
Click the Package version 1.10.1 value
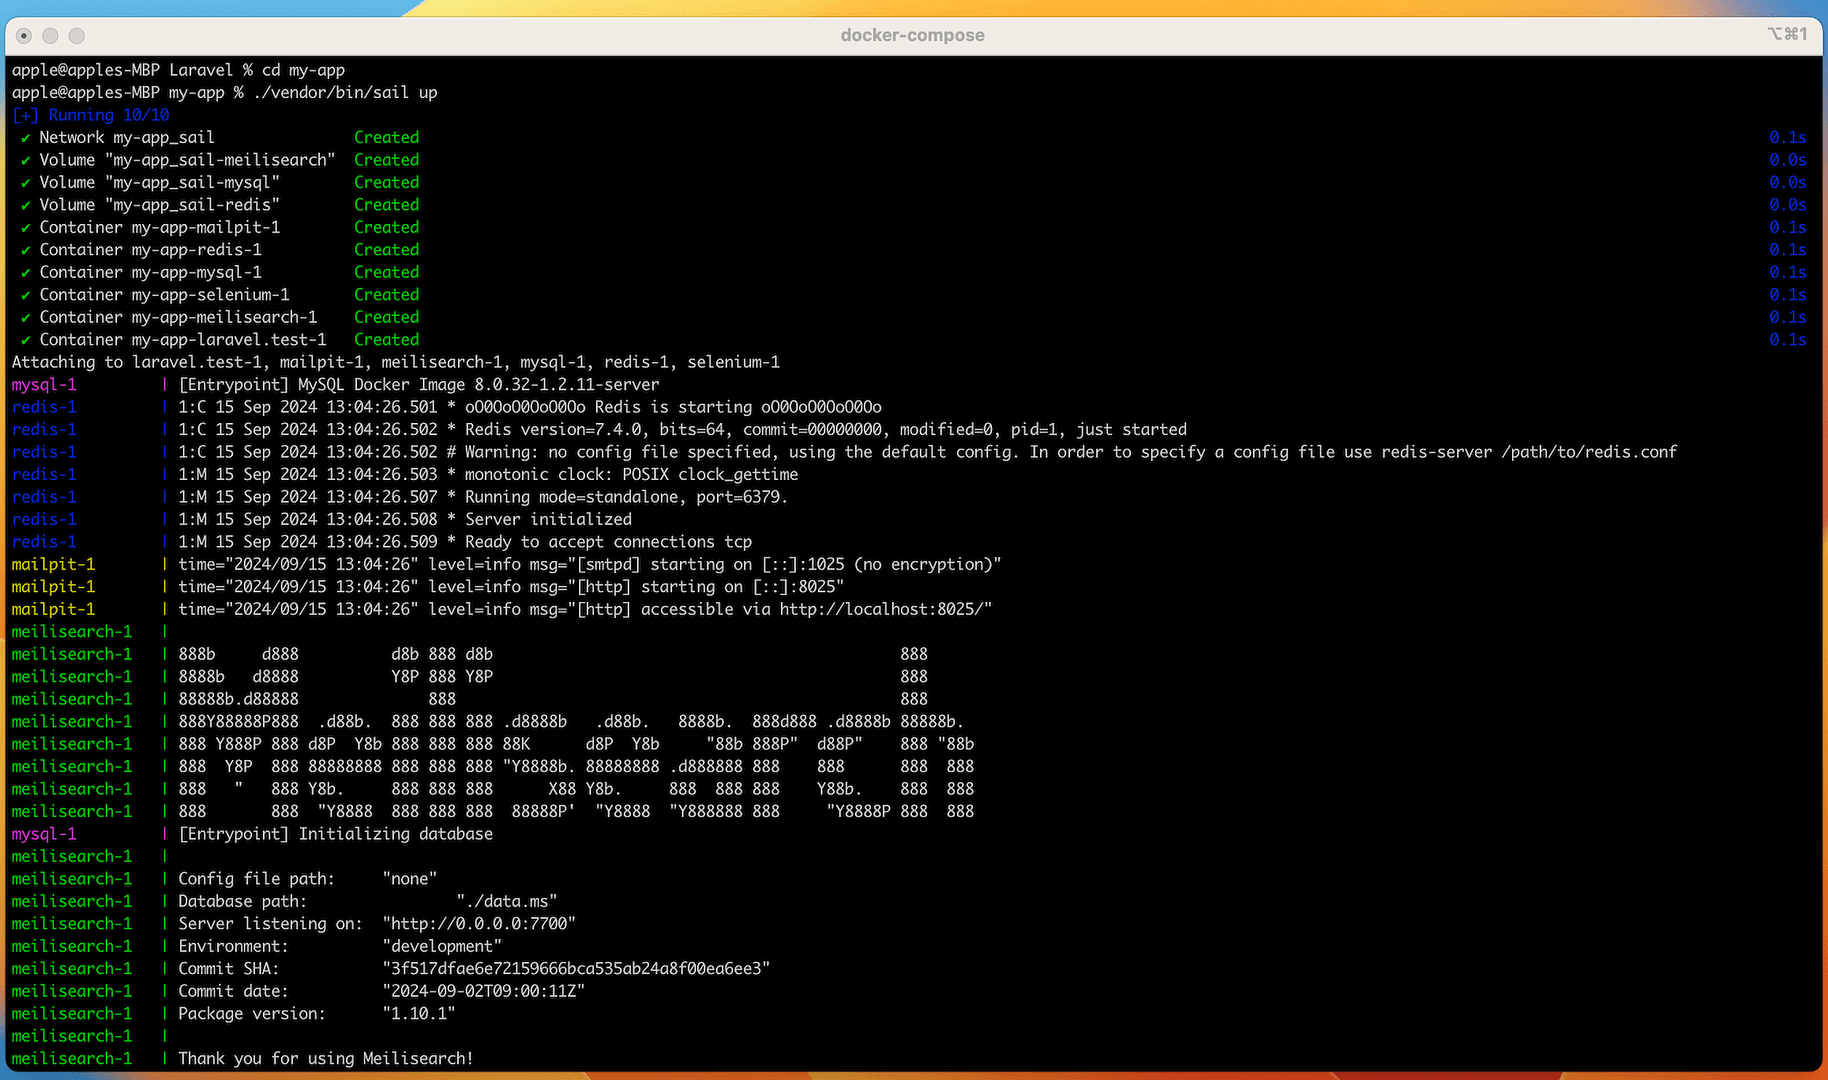tap(418, 1014)
